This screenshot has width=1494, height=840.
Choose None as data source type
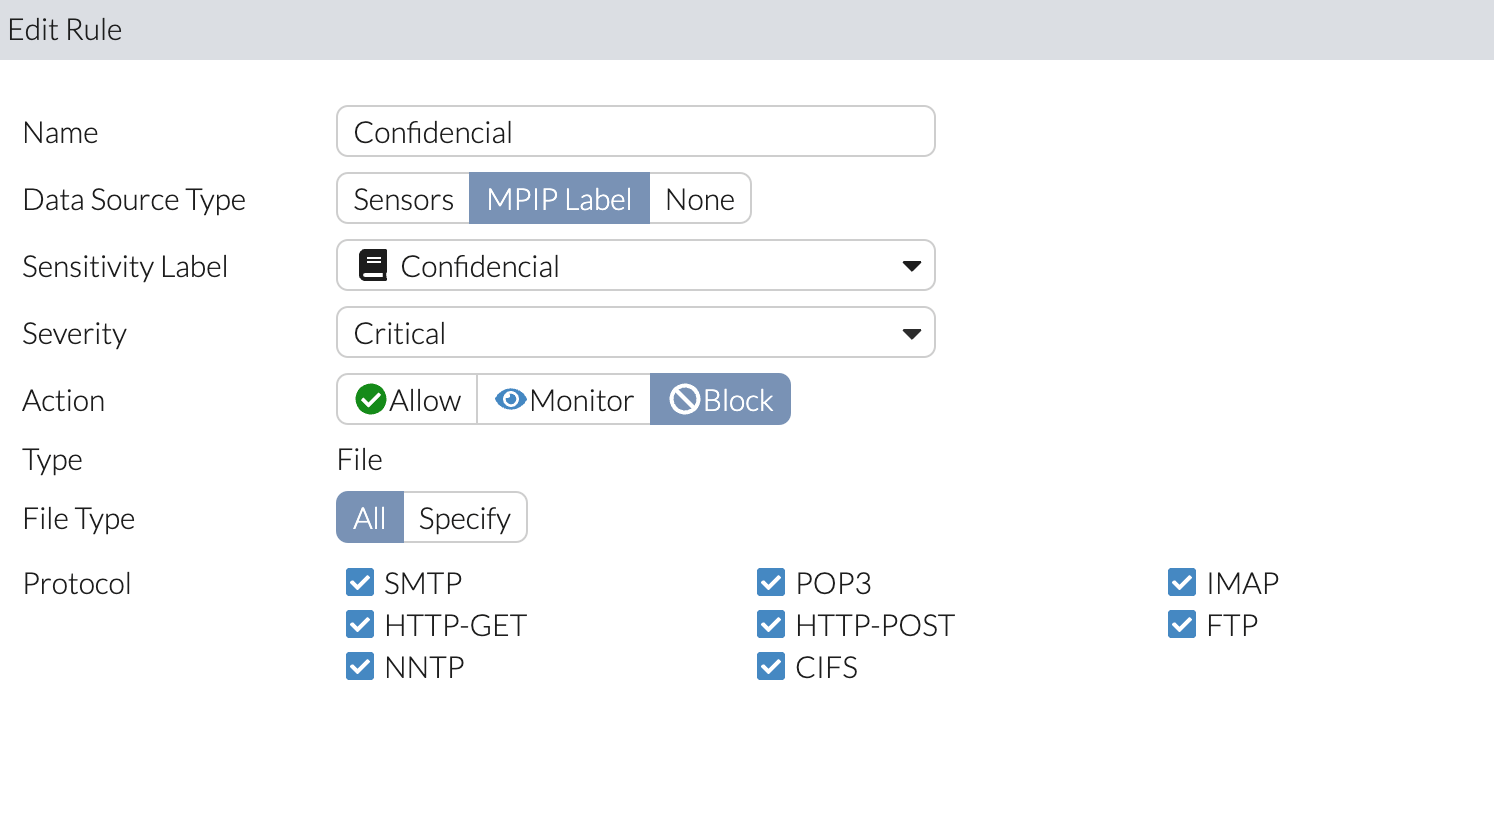[700, 199]
